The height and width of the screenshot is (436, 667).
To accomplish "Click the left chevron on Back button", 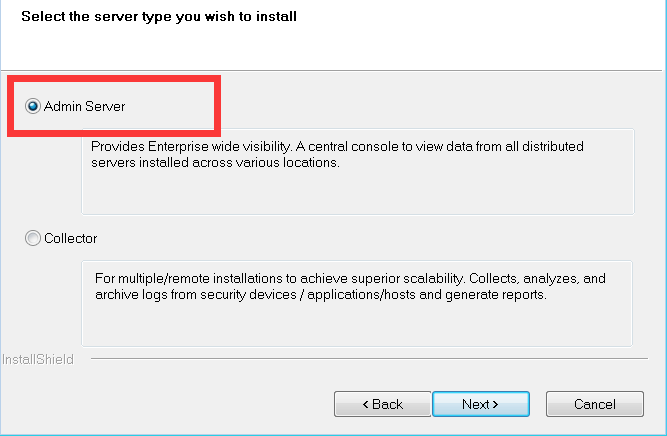I will 365,405.
